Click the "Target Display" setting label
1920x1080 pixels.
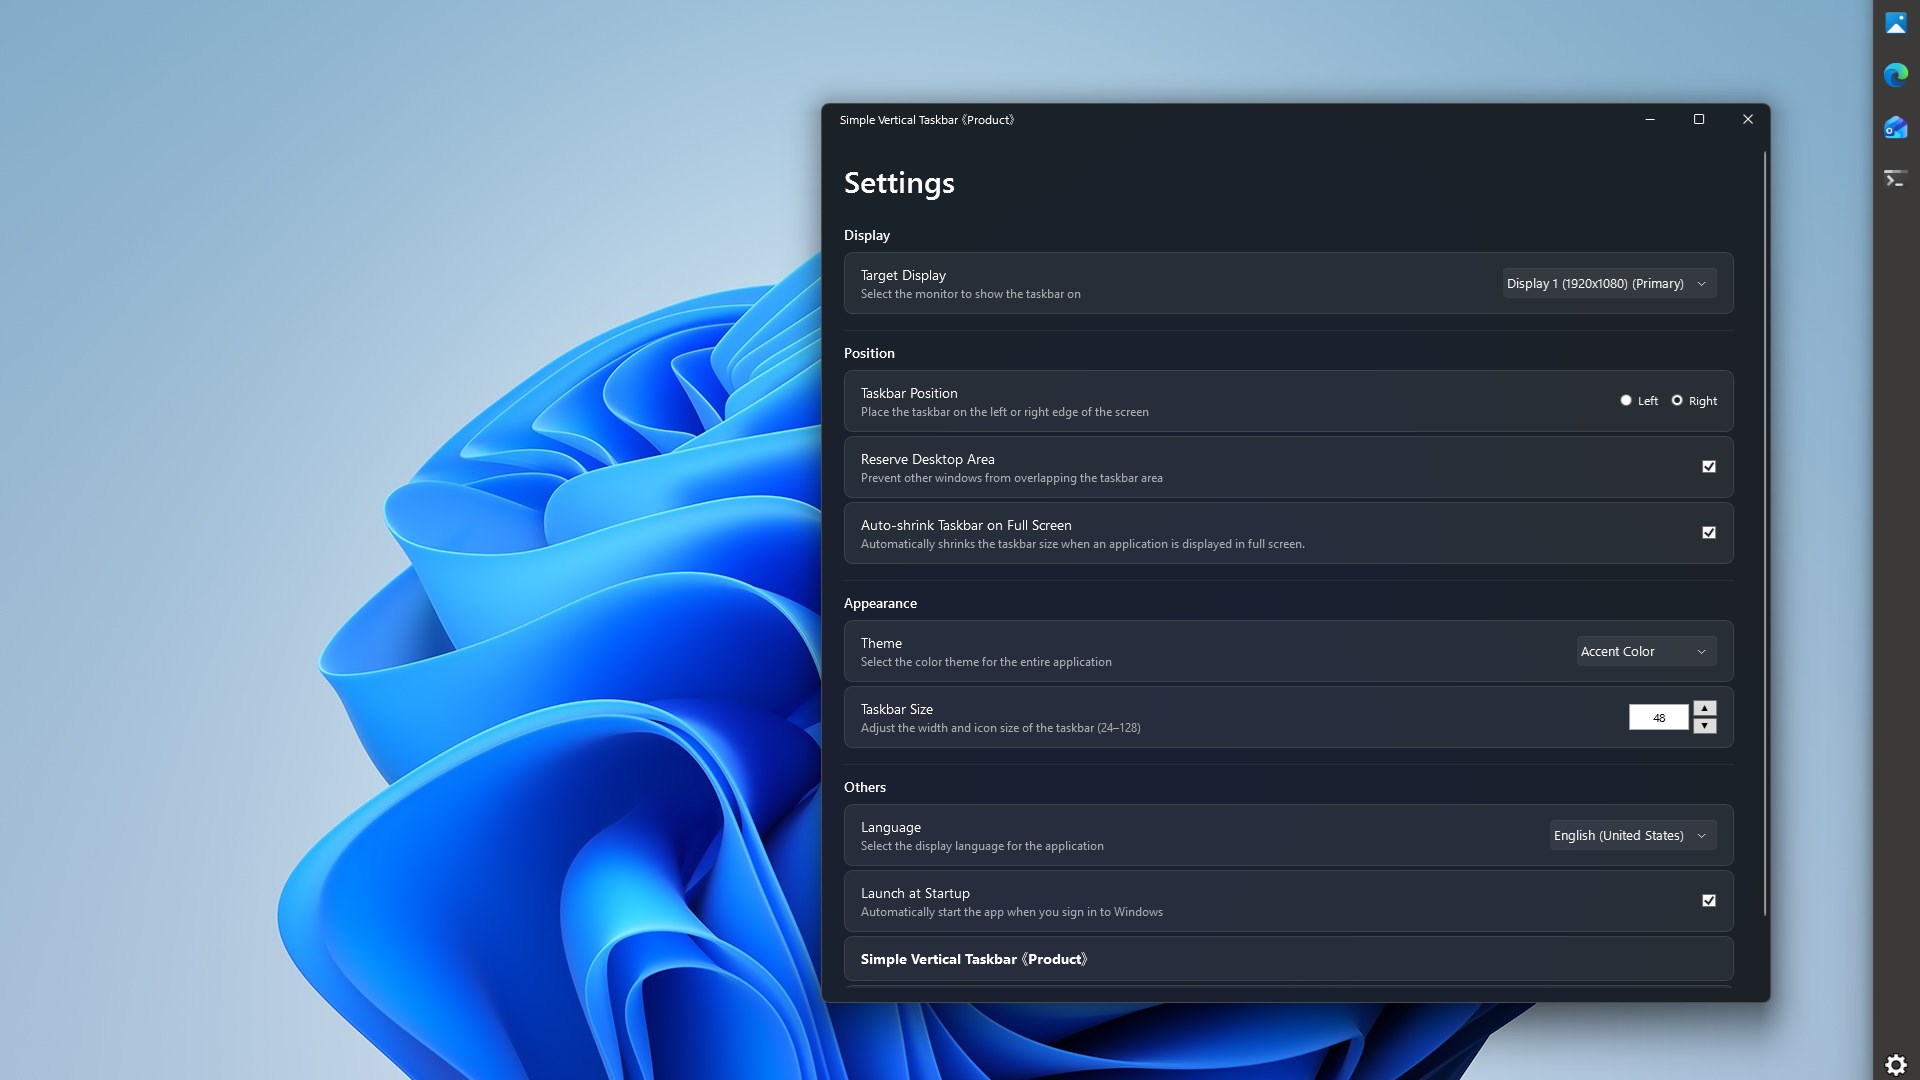point(903,275)
